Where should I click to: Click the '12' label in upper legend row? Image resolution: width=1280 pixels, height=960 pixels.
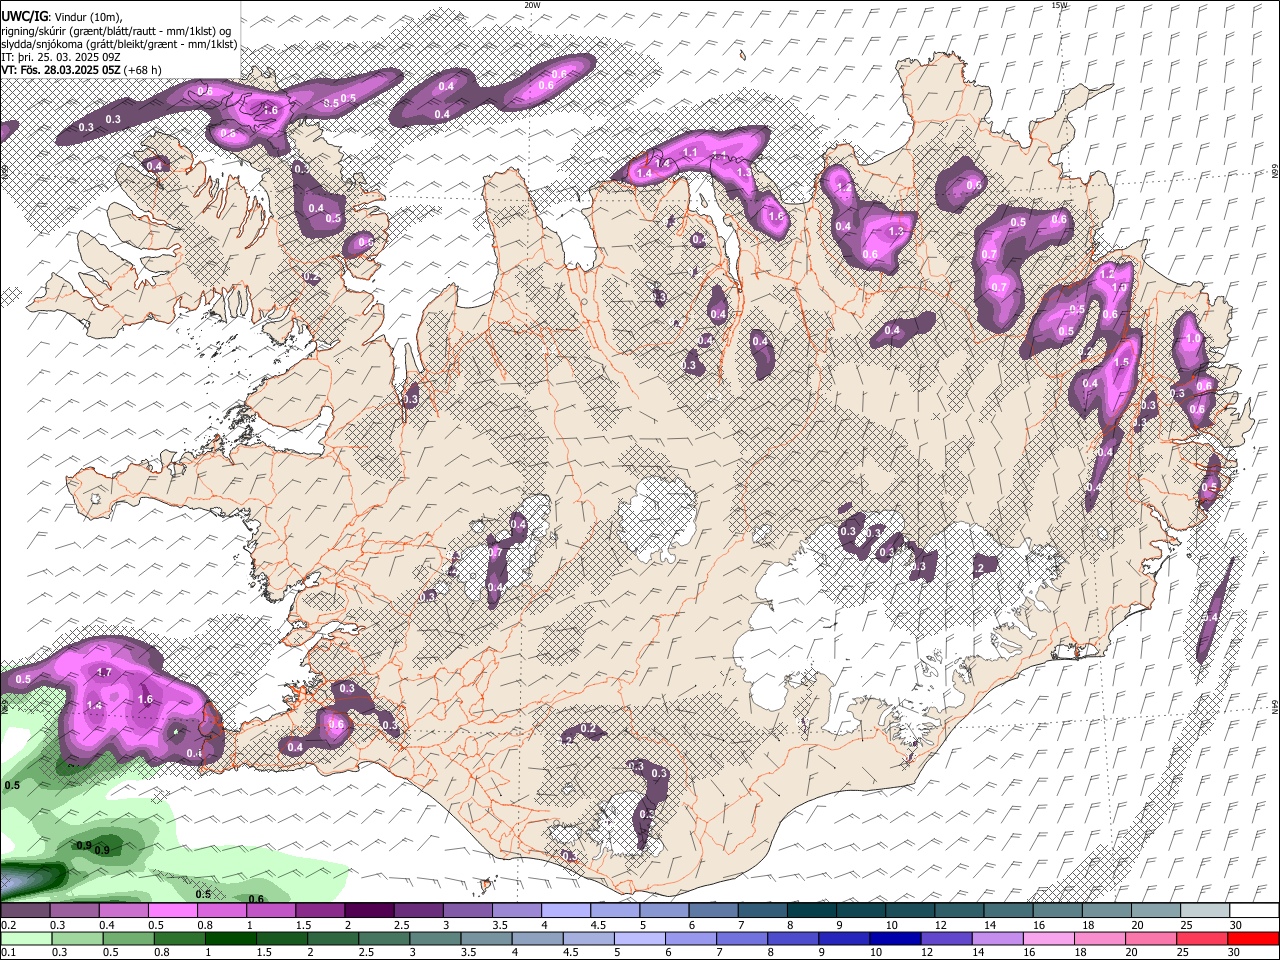[940, 925]
